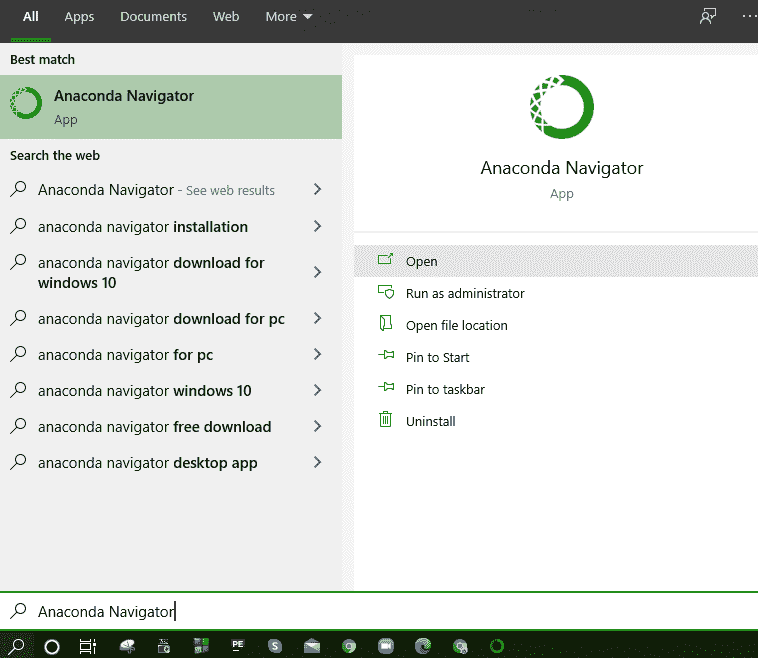This screenshot has height=658, width=758.
Task: Click the Open file location icon
Action: pos(385,325)
